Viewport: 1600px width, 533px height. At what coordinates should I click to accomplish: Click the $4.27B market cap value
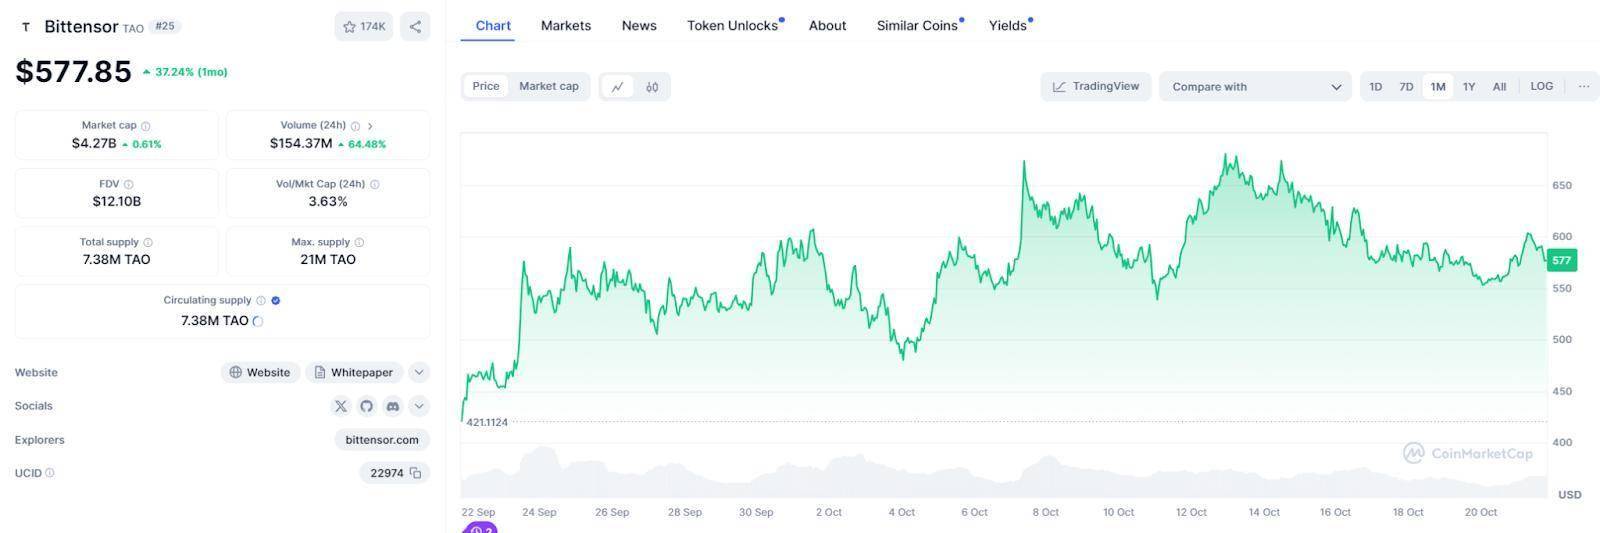(x=94, y=144)
